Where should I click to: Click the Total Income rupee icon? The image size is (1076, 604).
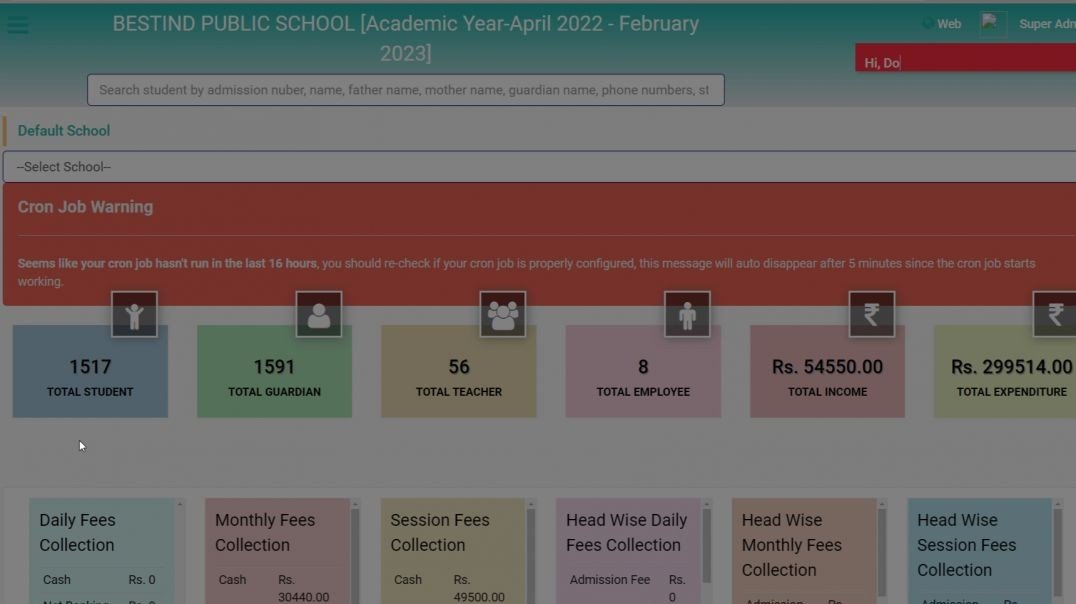(871, 315)
